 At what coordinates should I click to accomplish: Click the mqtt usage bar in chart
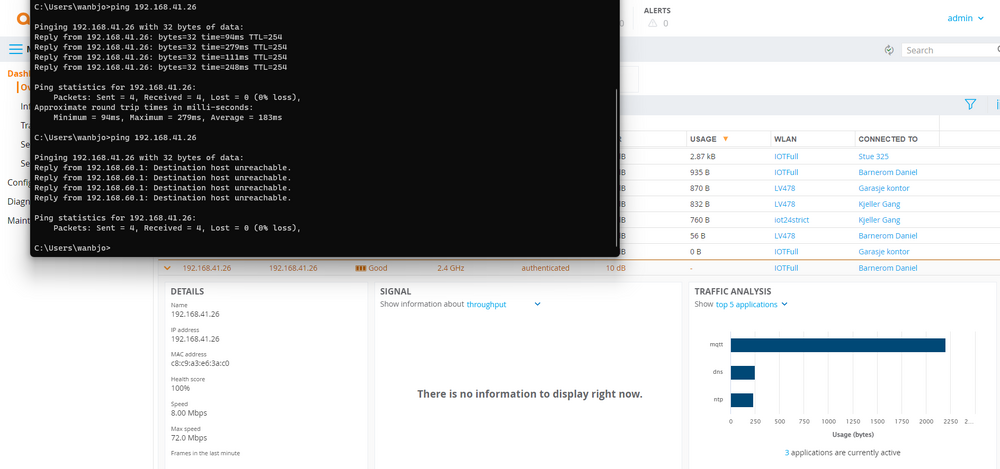click(837, 345)
